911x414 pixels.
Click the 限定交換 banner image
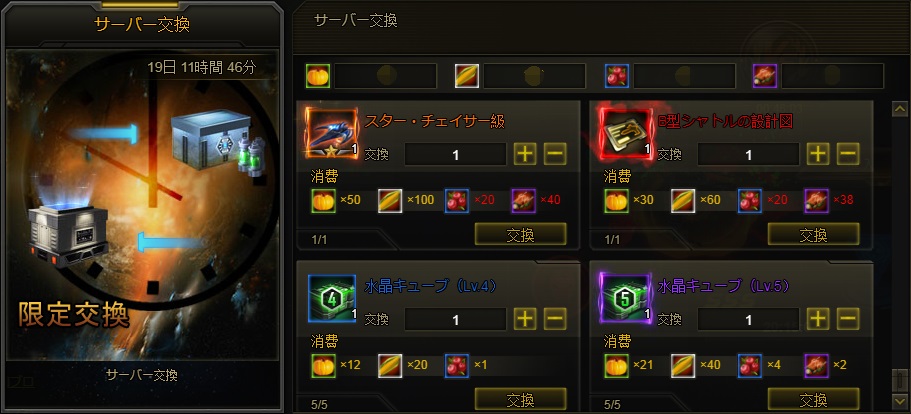[x=142, y=204]
